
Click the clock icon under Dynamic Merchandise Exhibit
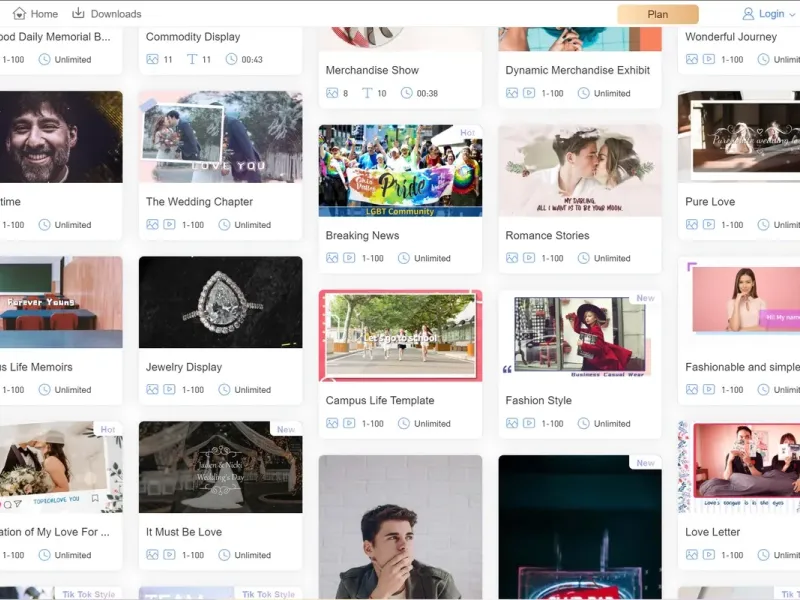point(584,93)
